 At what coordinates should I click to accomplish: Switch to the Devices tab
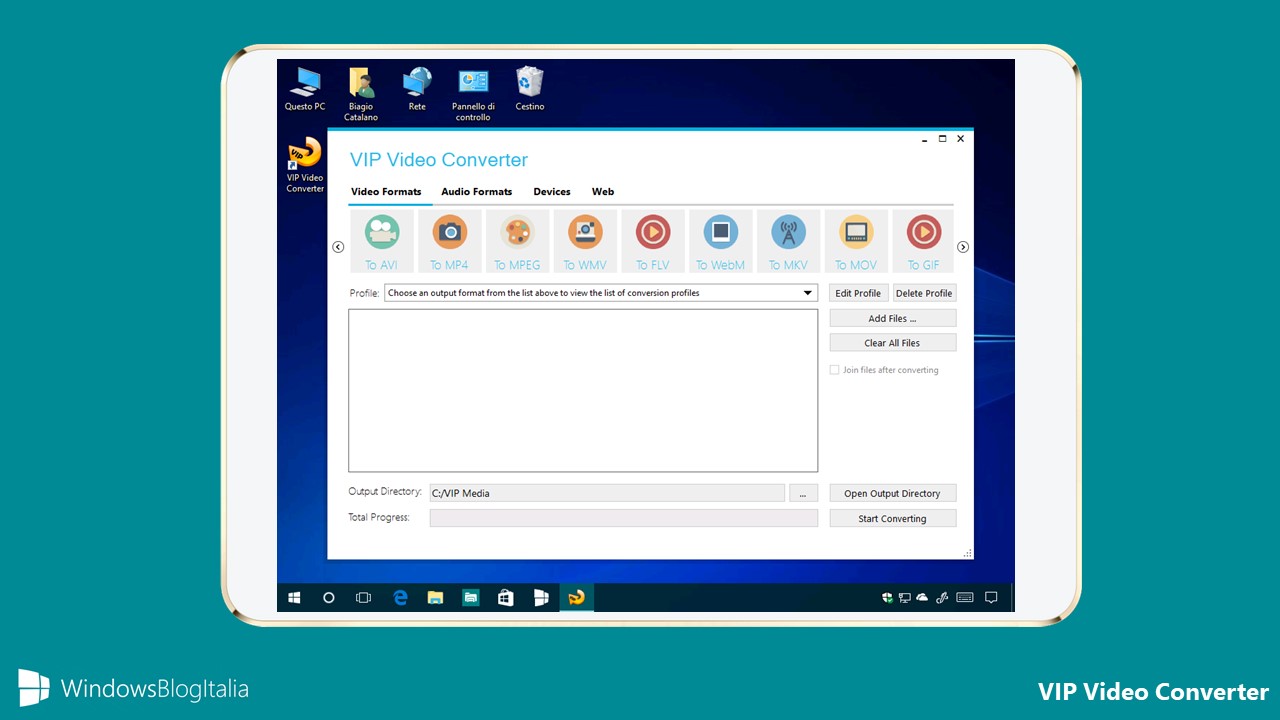pos(552,192)
